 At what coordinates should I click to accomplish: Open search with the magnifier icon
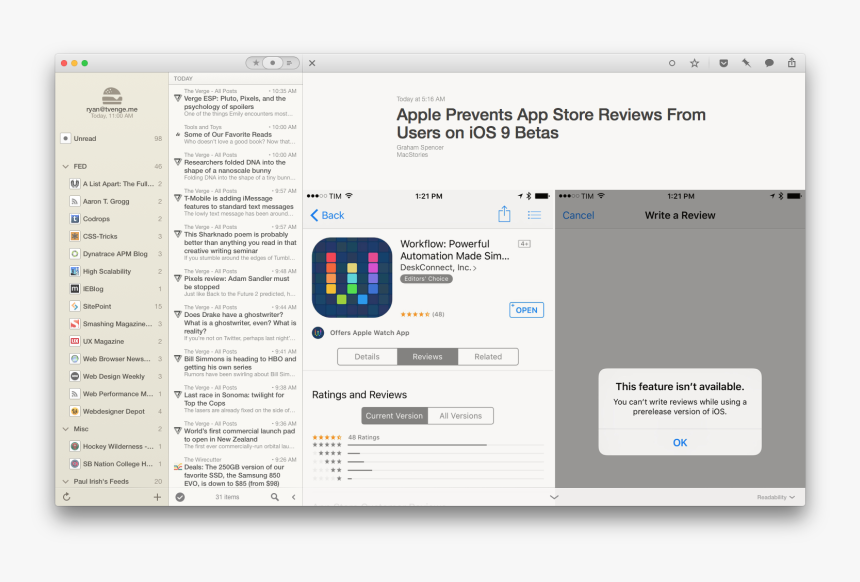click(x=274, y=496)
